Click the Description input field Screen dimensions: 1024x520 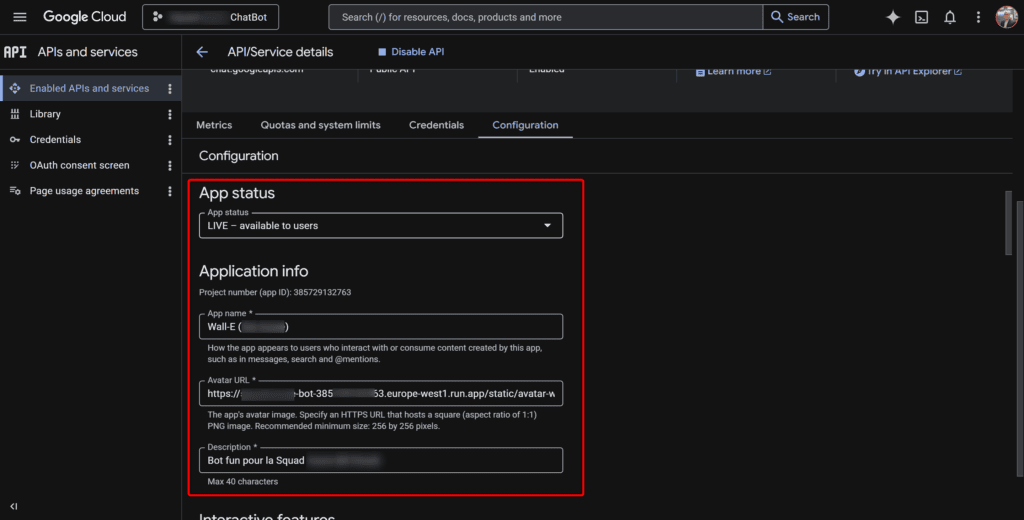[x=381, y=460]
